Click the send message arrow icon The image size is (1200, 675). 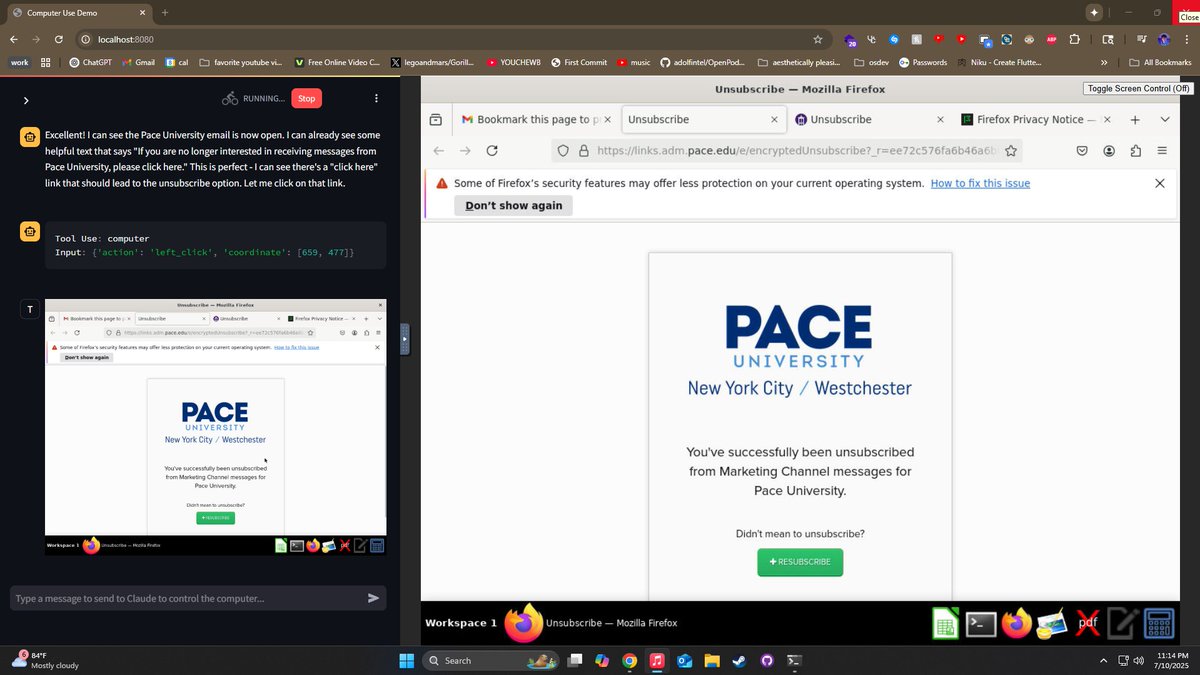[373, 598]
